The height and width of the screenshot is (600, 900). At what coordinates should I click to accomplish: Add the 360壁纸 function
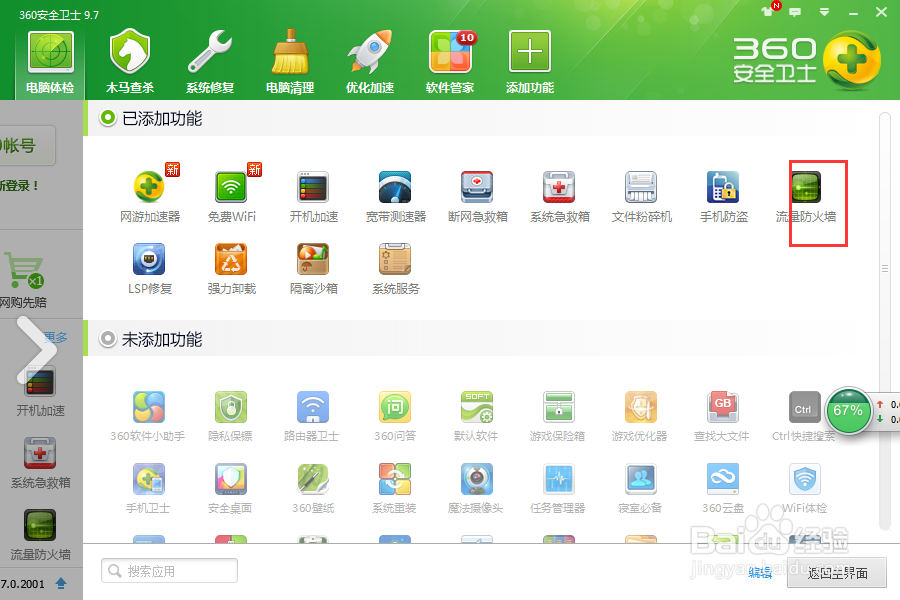tap(313, 488)
